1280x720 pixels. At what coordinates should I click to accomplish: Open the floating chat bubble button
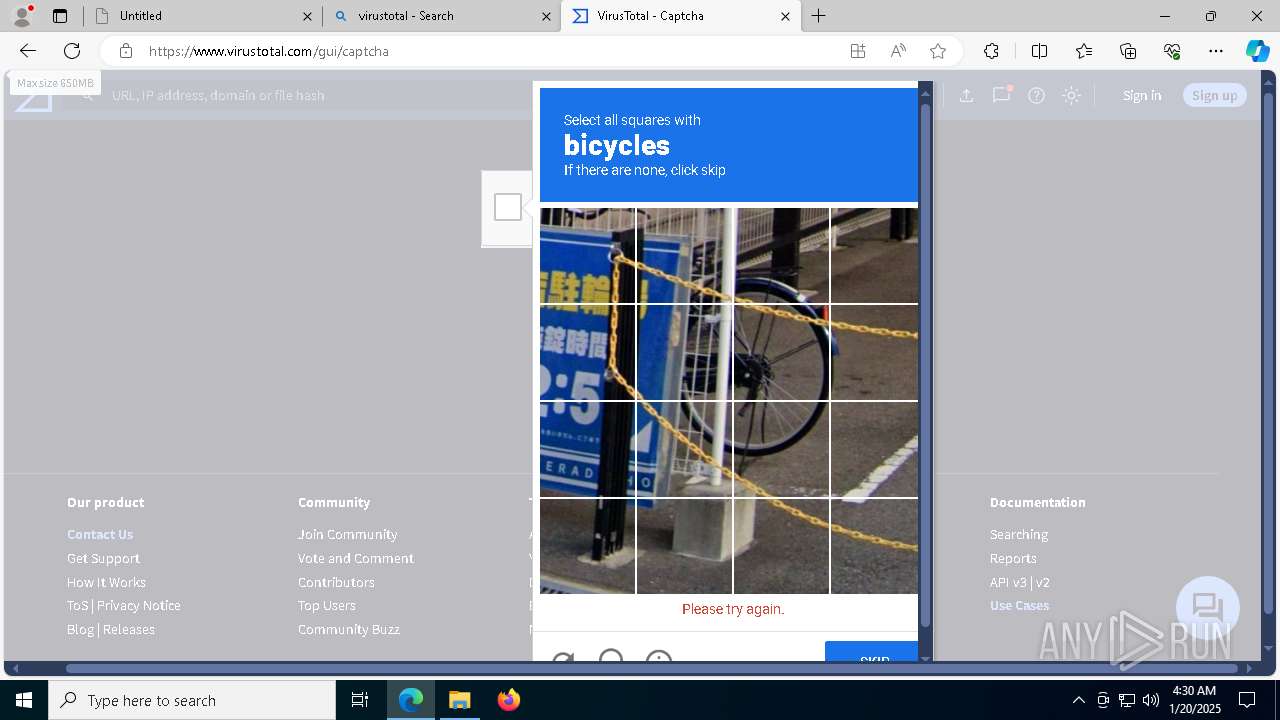(x=1208, y=608)
